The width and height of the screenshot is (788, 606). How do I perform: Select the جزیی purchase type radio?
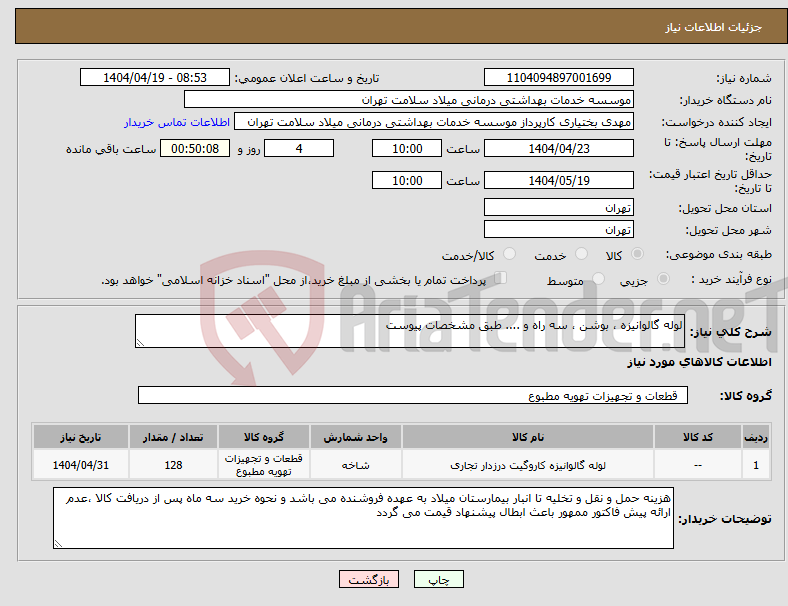click(663, 278)
